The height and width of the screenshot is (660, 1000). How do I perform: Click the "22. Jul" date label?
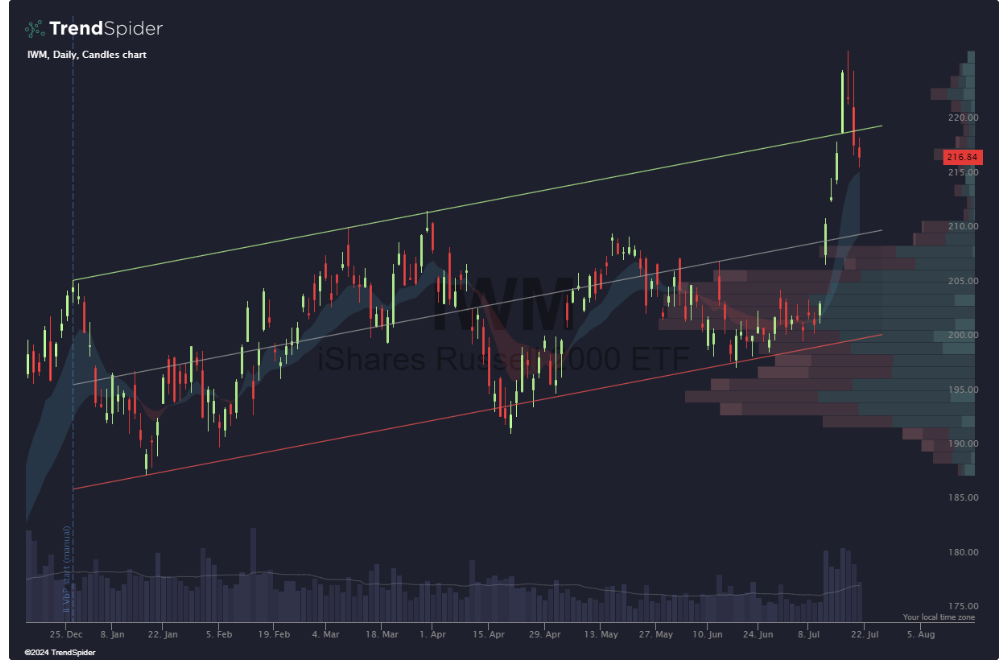[x=864, y=634]
